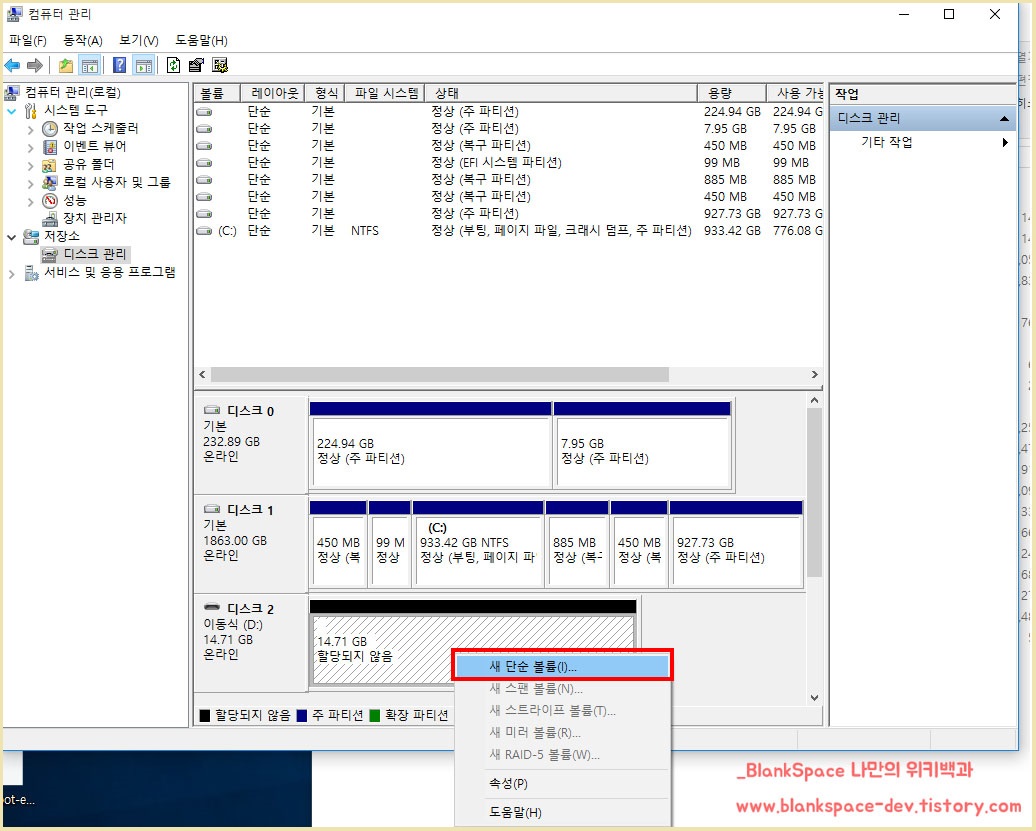
Task: Expand the 공유 폴더 node
Action: click(x=30, y=165)
